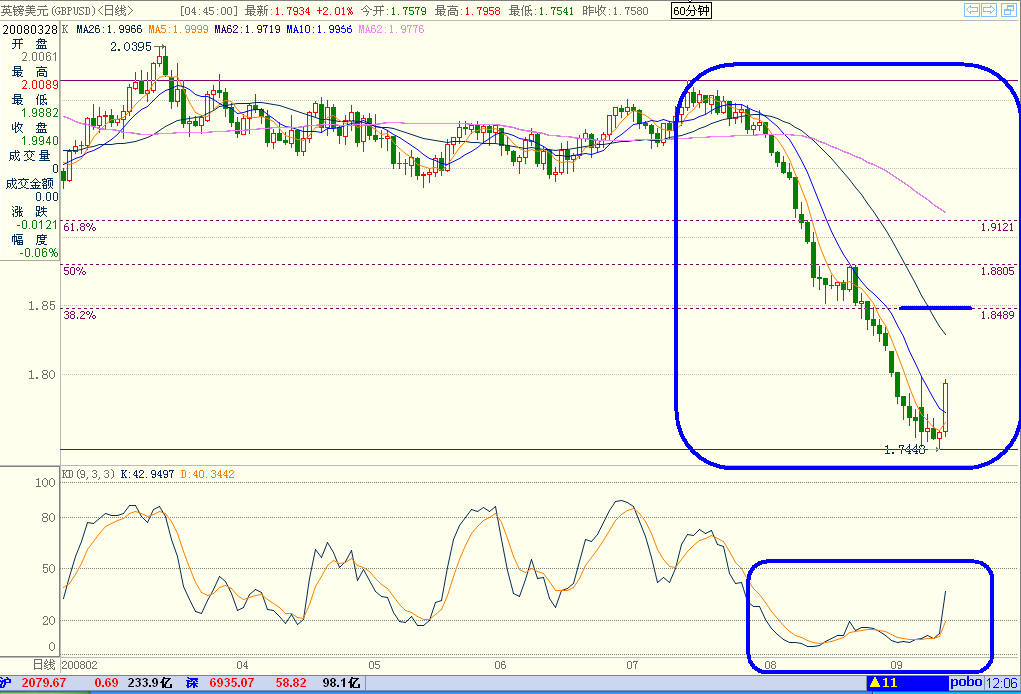Click the 日线 label on the time axis

(44, 665)
